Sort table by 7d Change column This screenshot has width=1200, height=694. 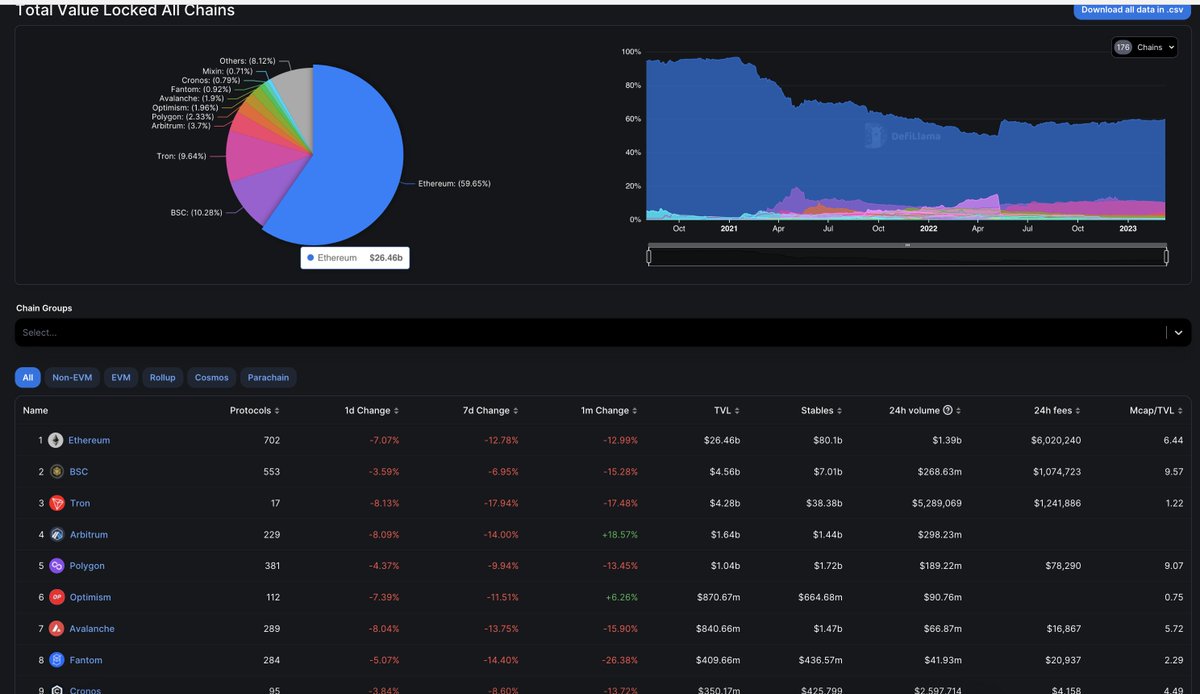pyautogui.click(x=491, y=411)
